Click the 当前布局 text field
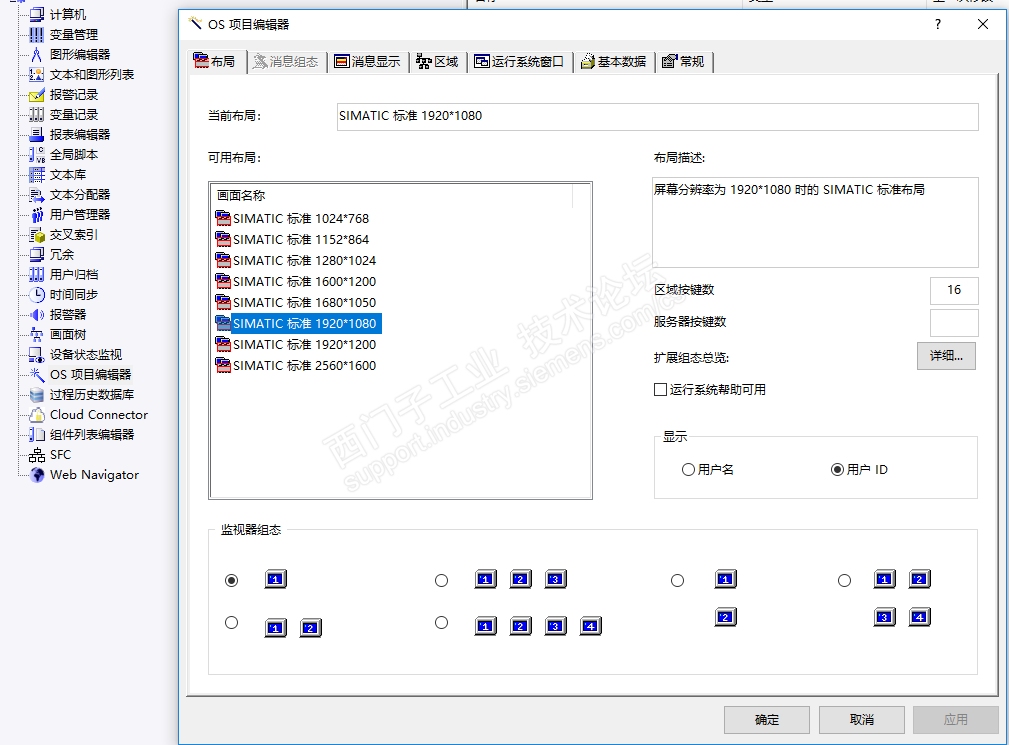Image resolution: width=1009 pixels, height=745 pixels. (658, 116)
